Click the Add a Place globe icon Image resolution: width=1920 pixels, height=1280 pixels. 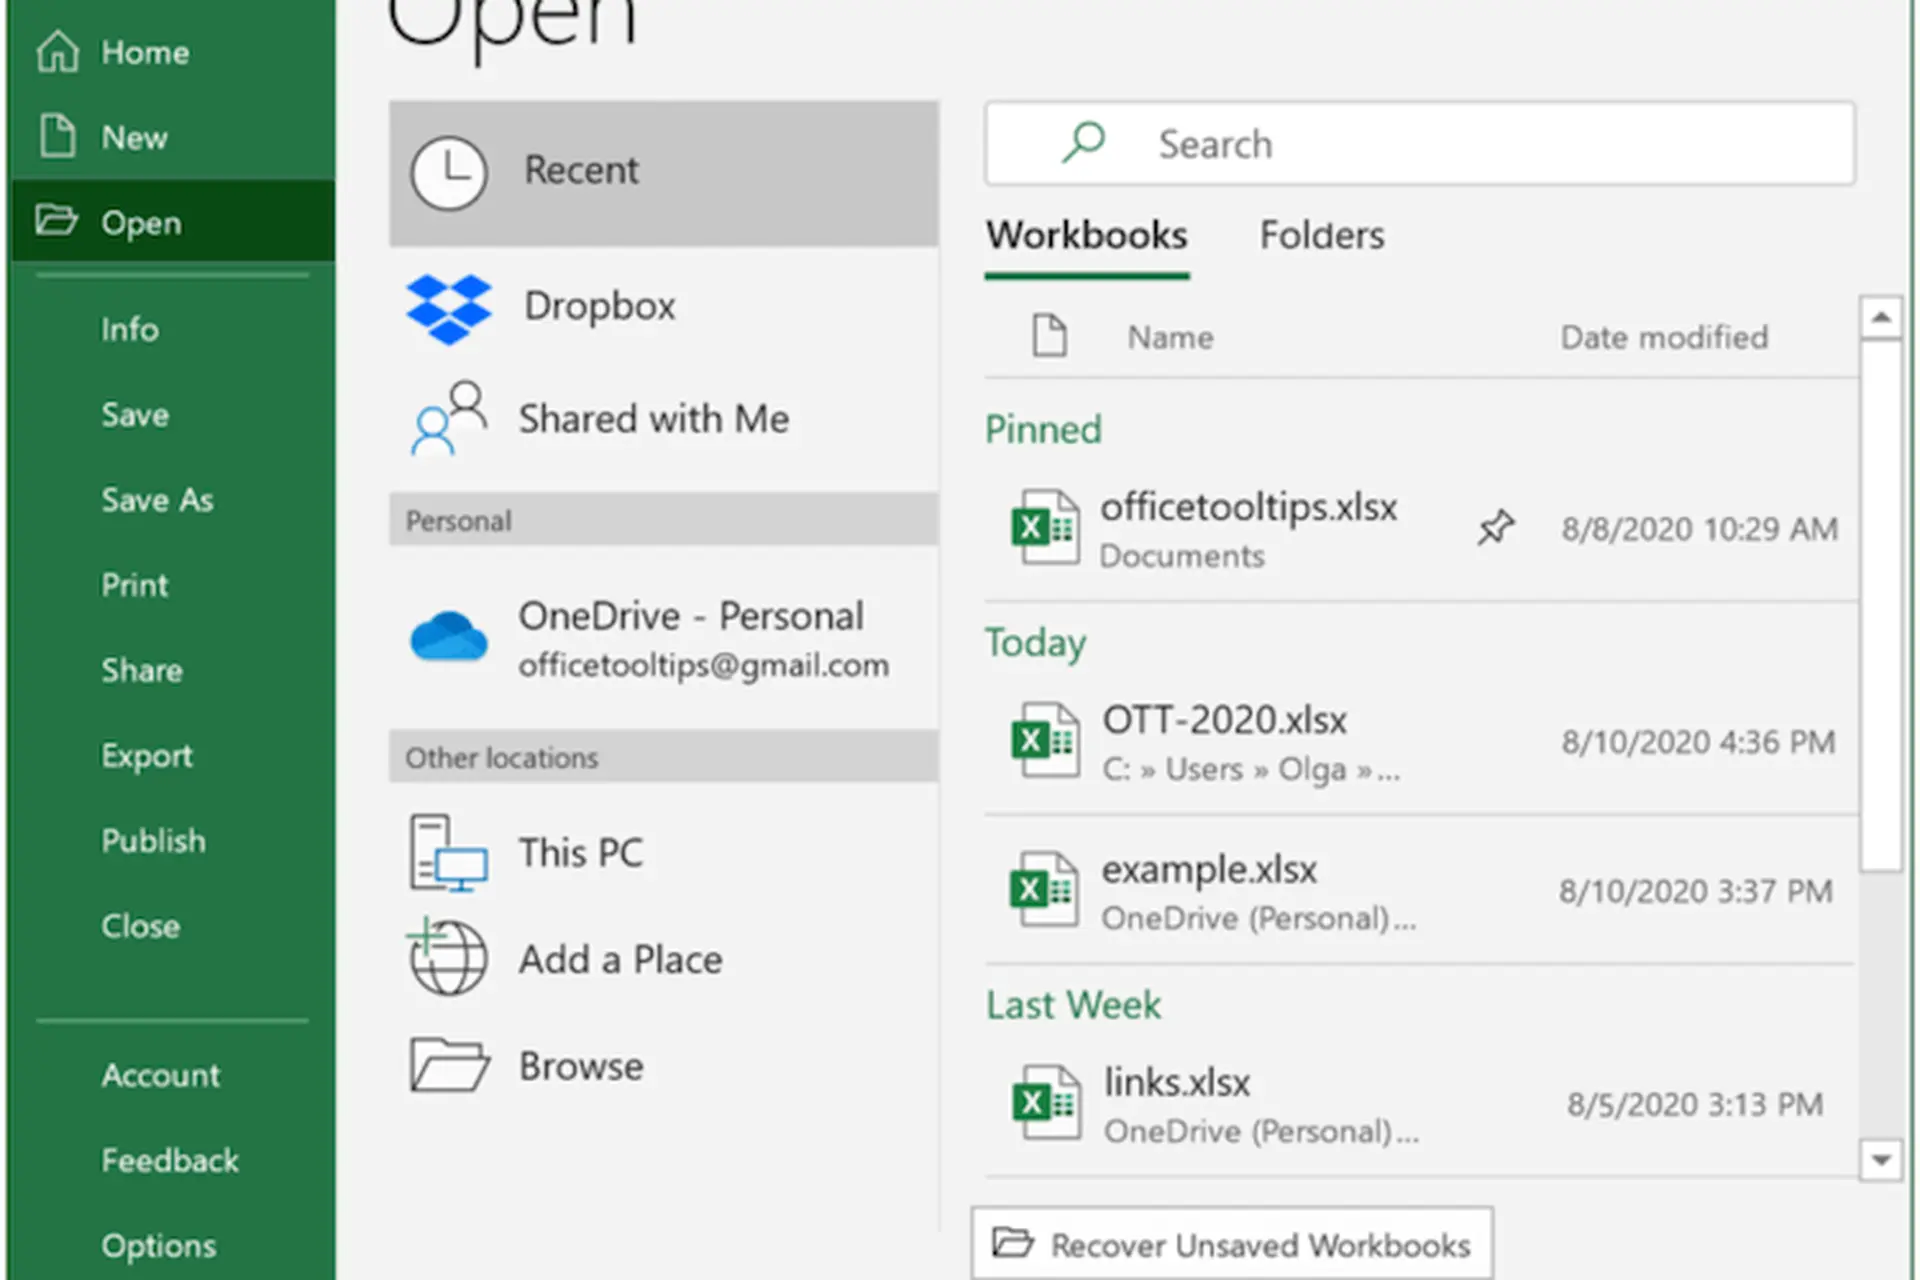tap(447, 958)
